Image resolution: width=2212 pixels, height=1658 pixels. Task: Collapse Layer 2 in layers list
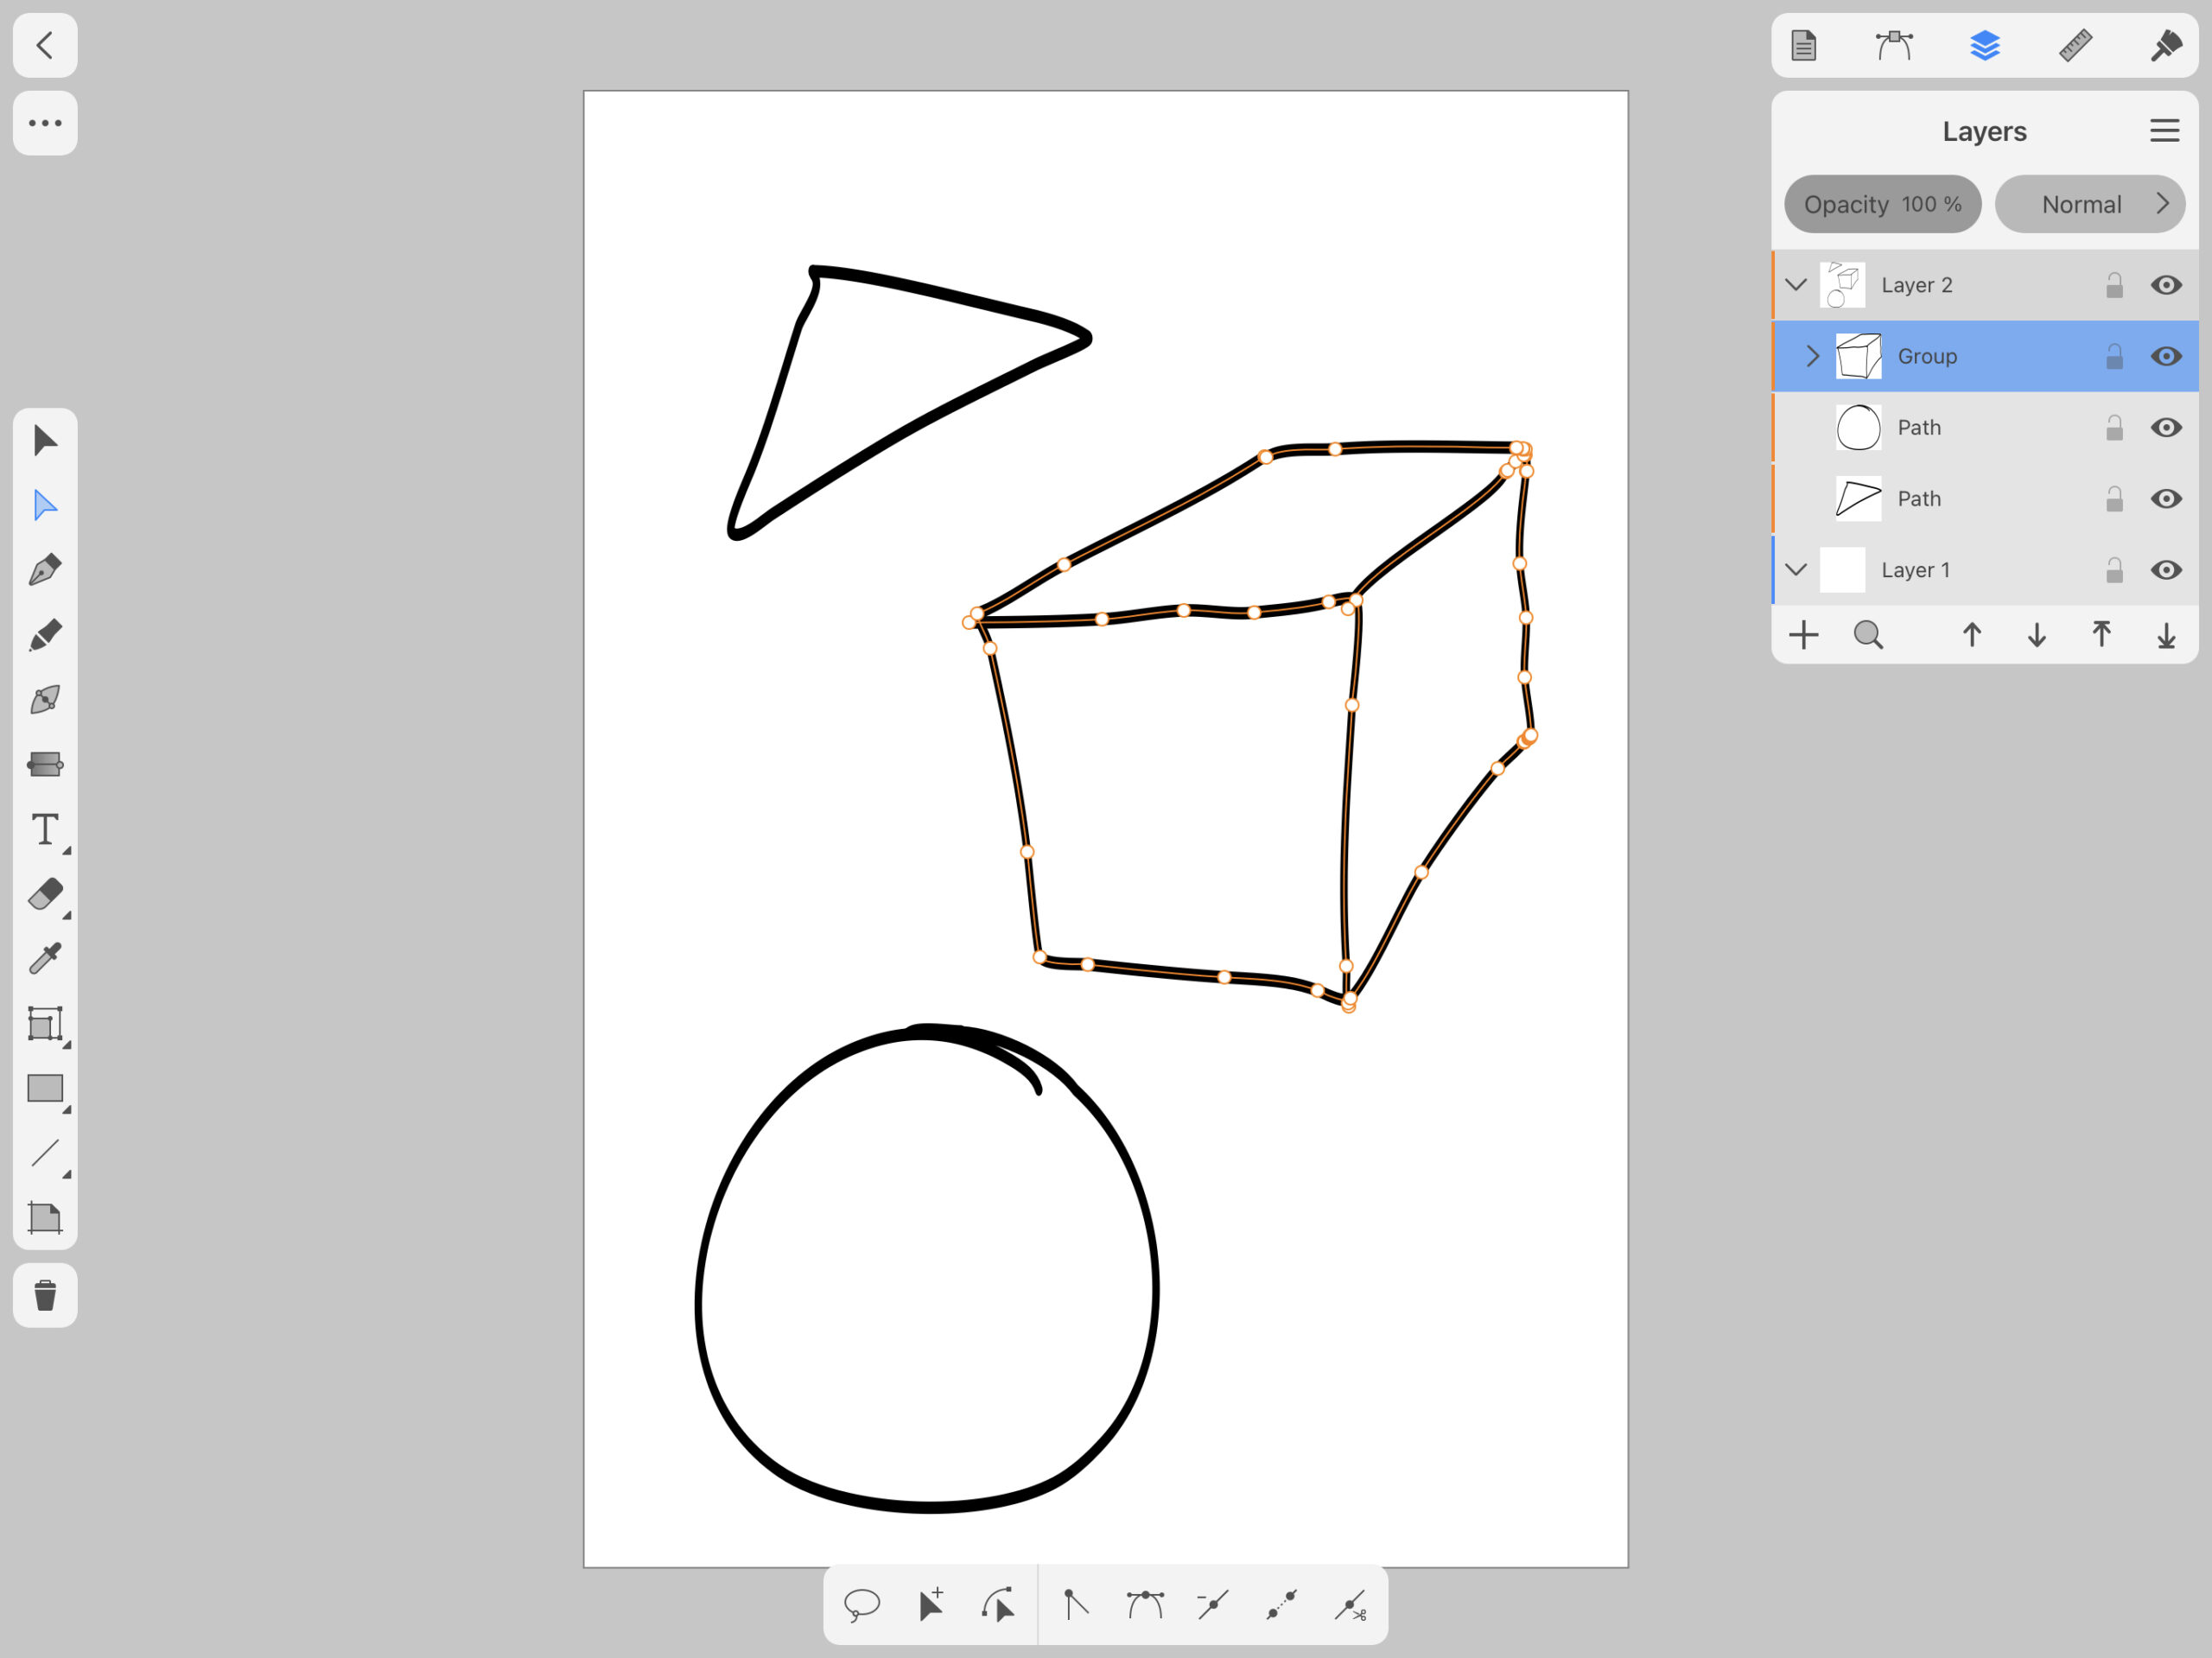(x=1796, y=285)
